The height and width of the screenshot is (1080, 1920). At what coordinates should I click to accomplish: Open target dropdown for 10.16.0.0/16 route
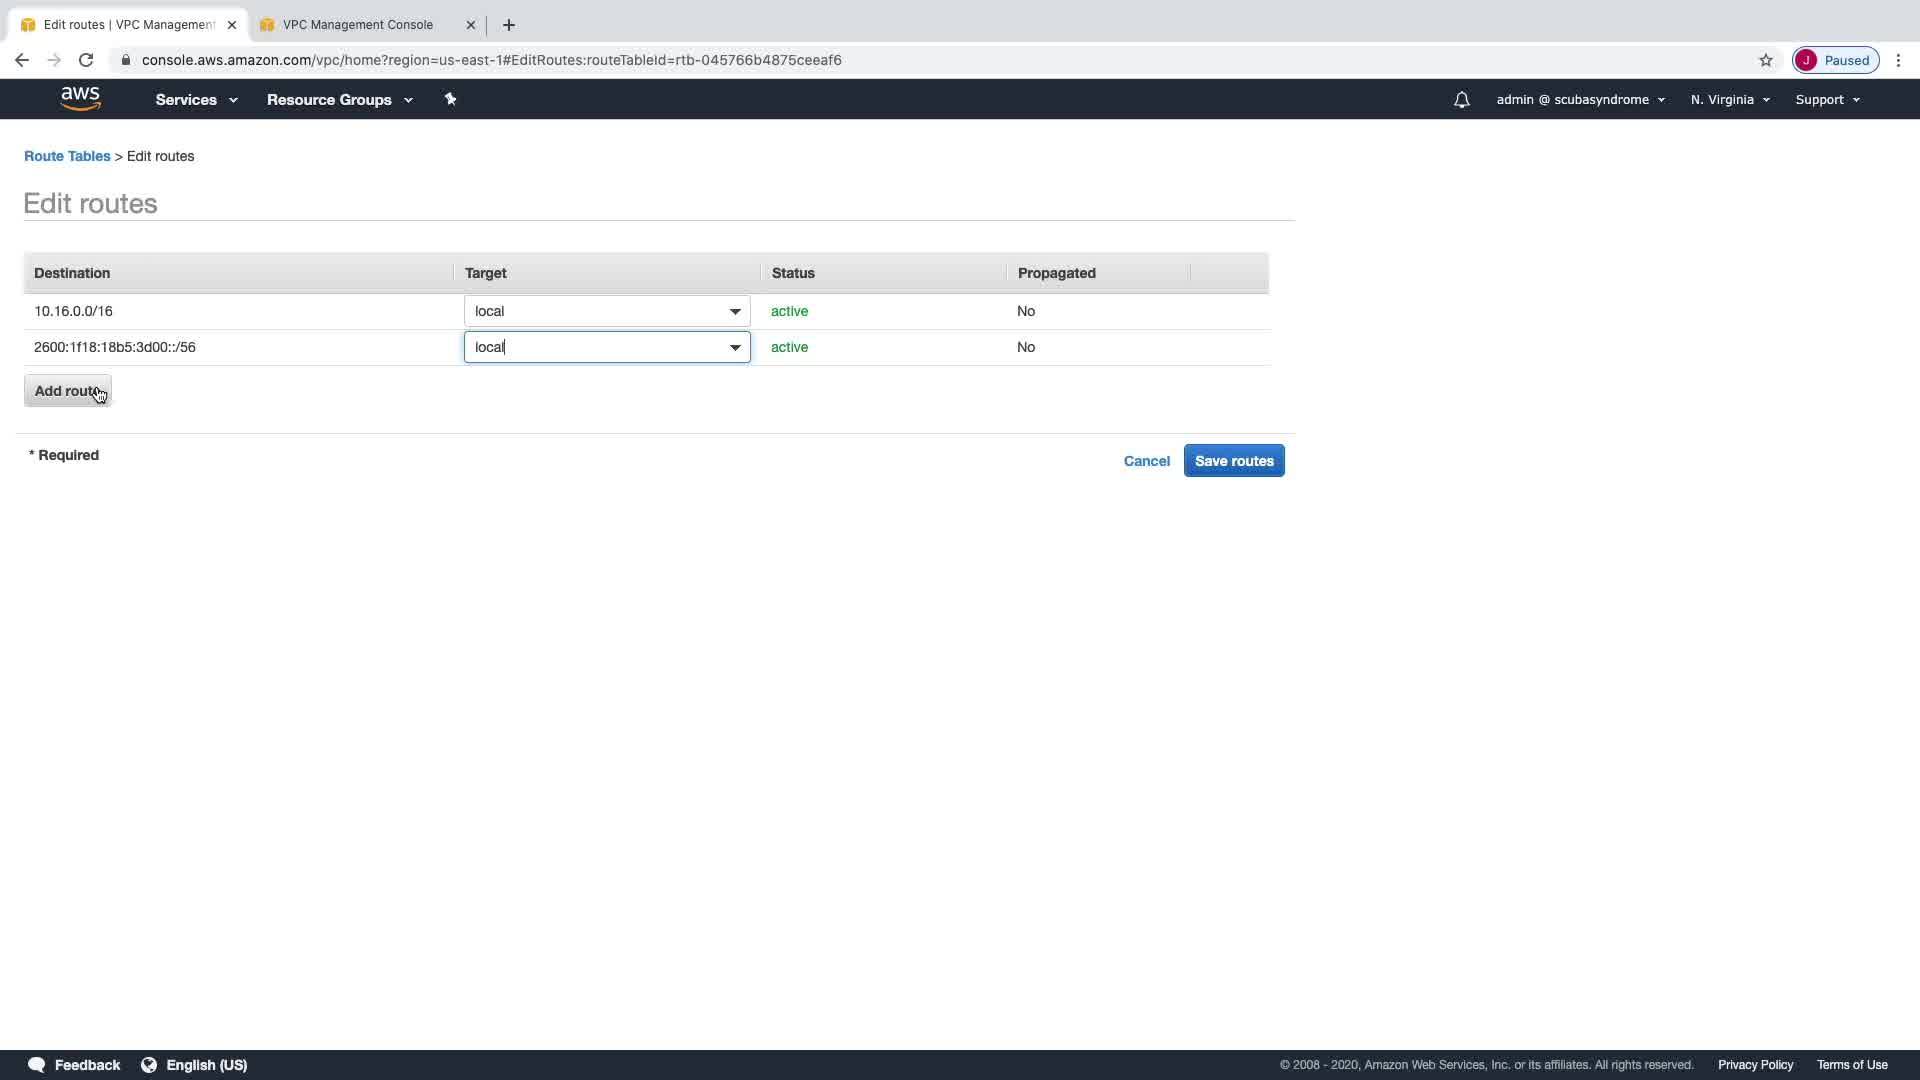pos(735,311)
